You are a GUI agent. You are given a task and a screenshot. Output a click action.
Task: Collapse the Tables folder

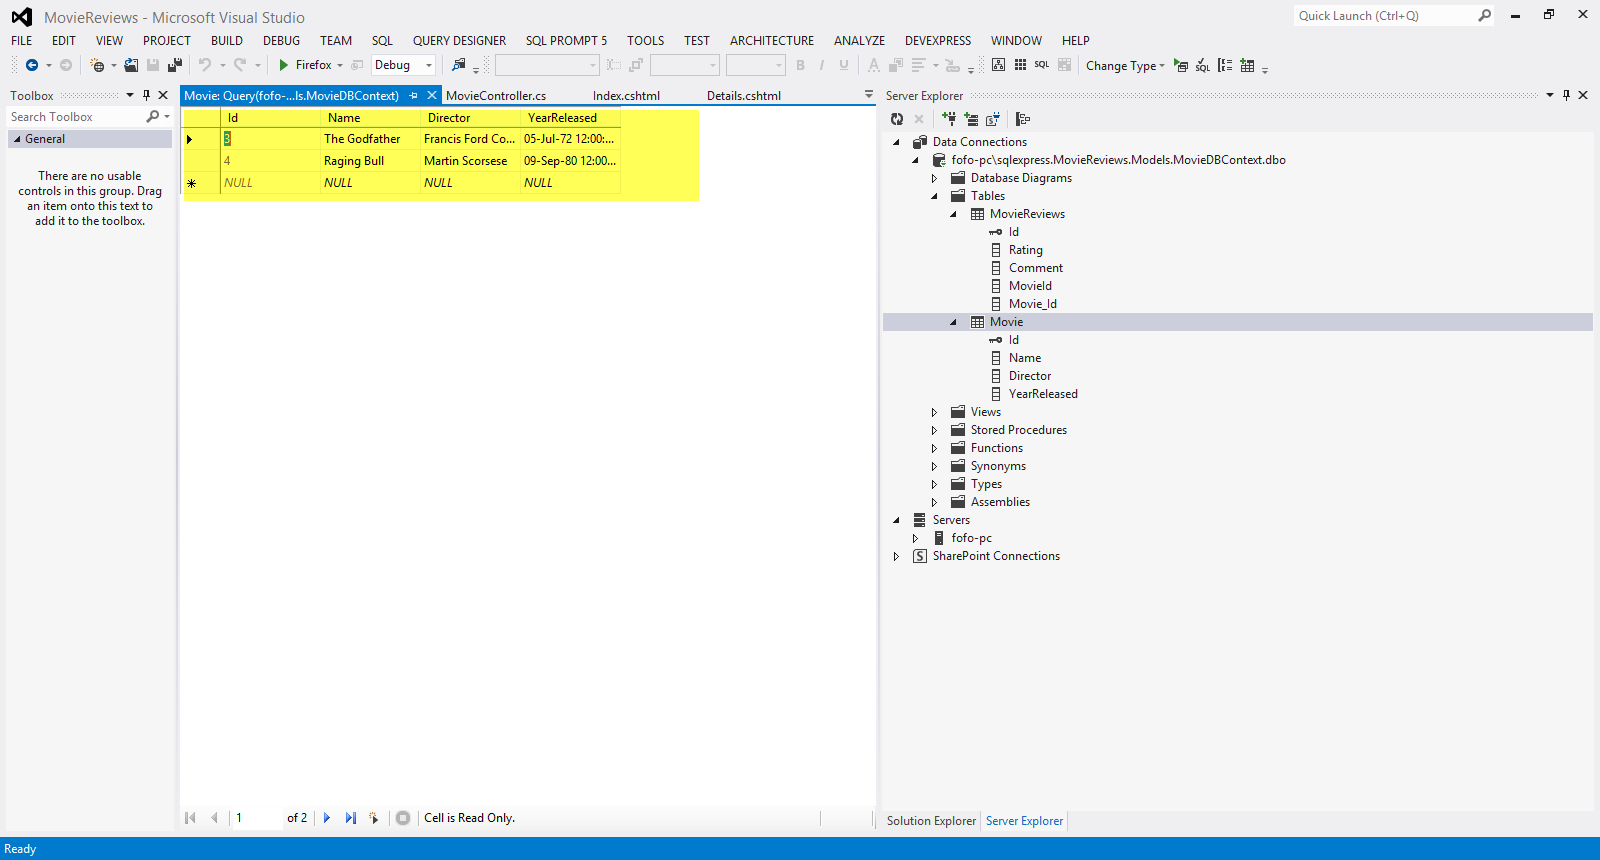(934, 196)
